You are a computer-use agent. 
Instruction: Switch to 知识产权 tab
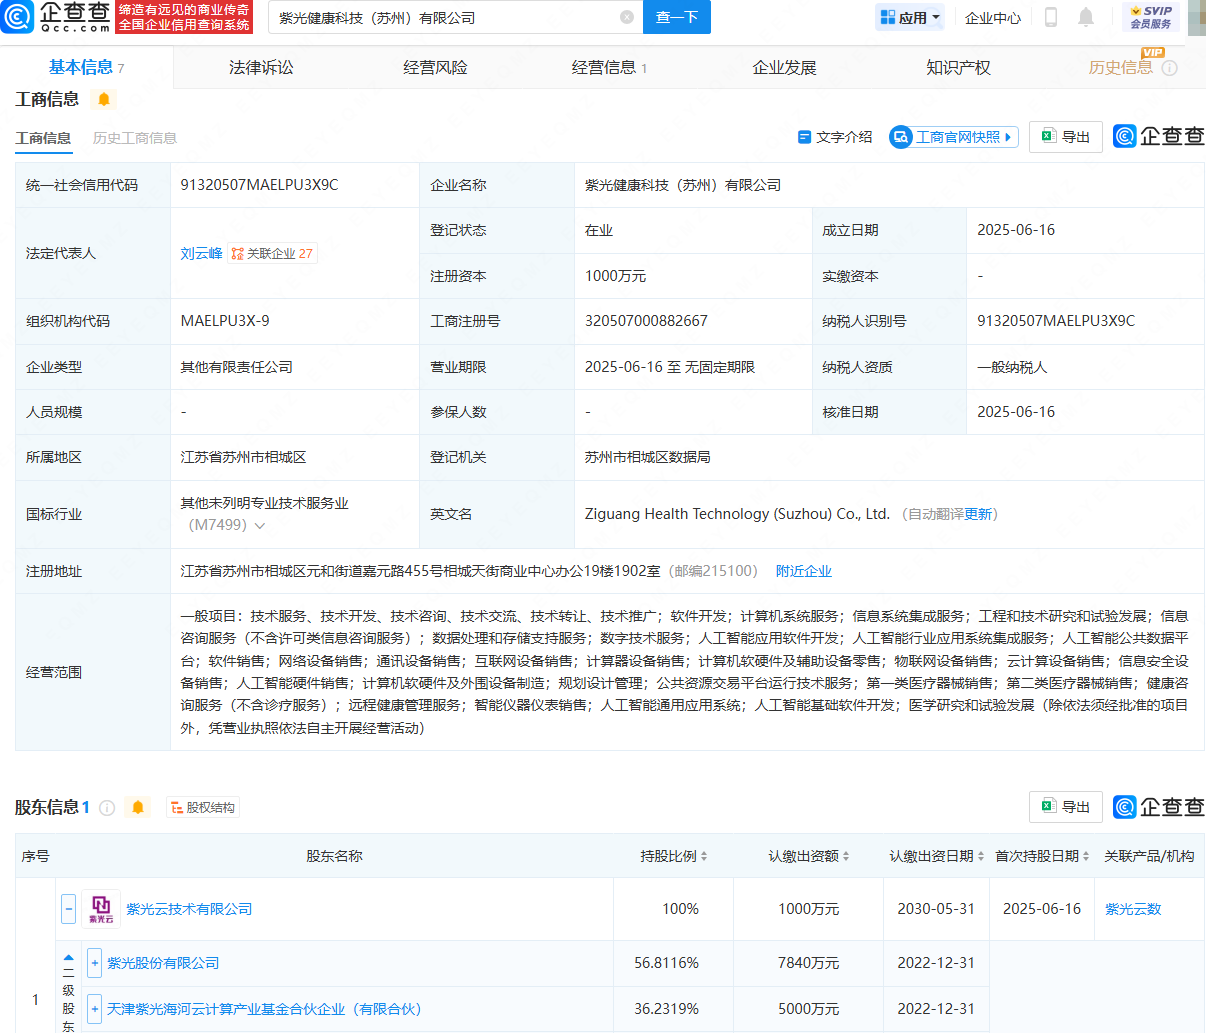coord(958,67)
